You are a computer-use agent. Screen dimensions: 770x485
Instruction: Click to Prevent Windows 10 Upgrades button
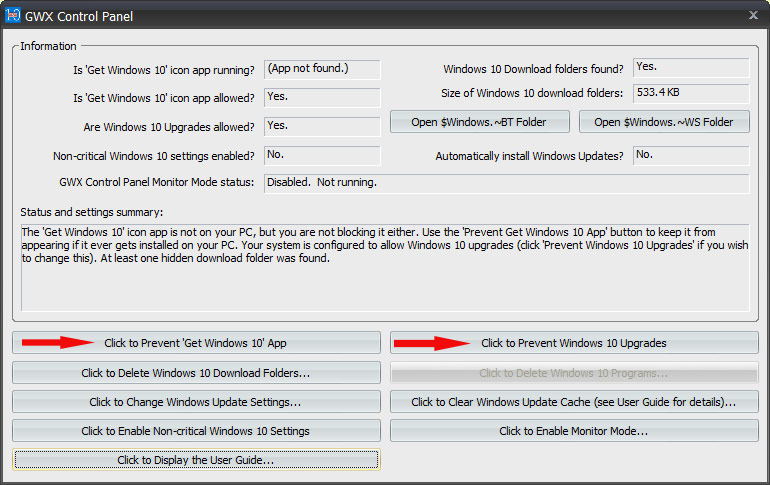point(574,343)
